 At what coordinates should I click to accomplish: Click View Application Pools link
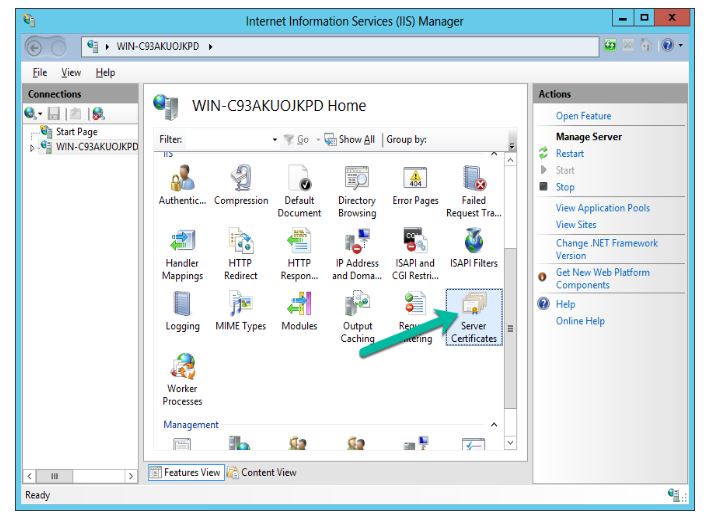(x=602, y=208)
